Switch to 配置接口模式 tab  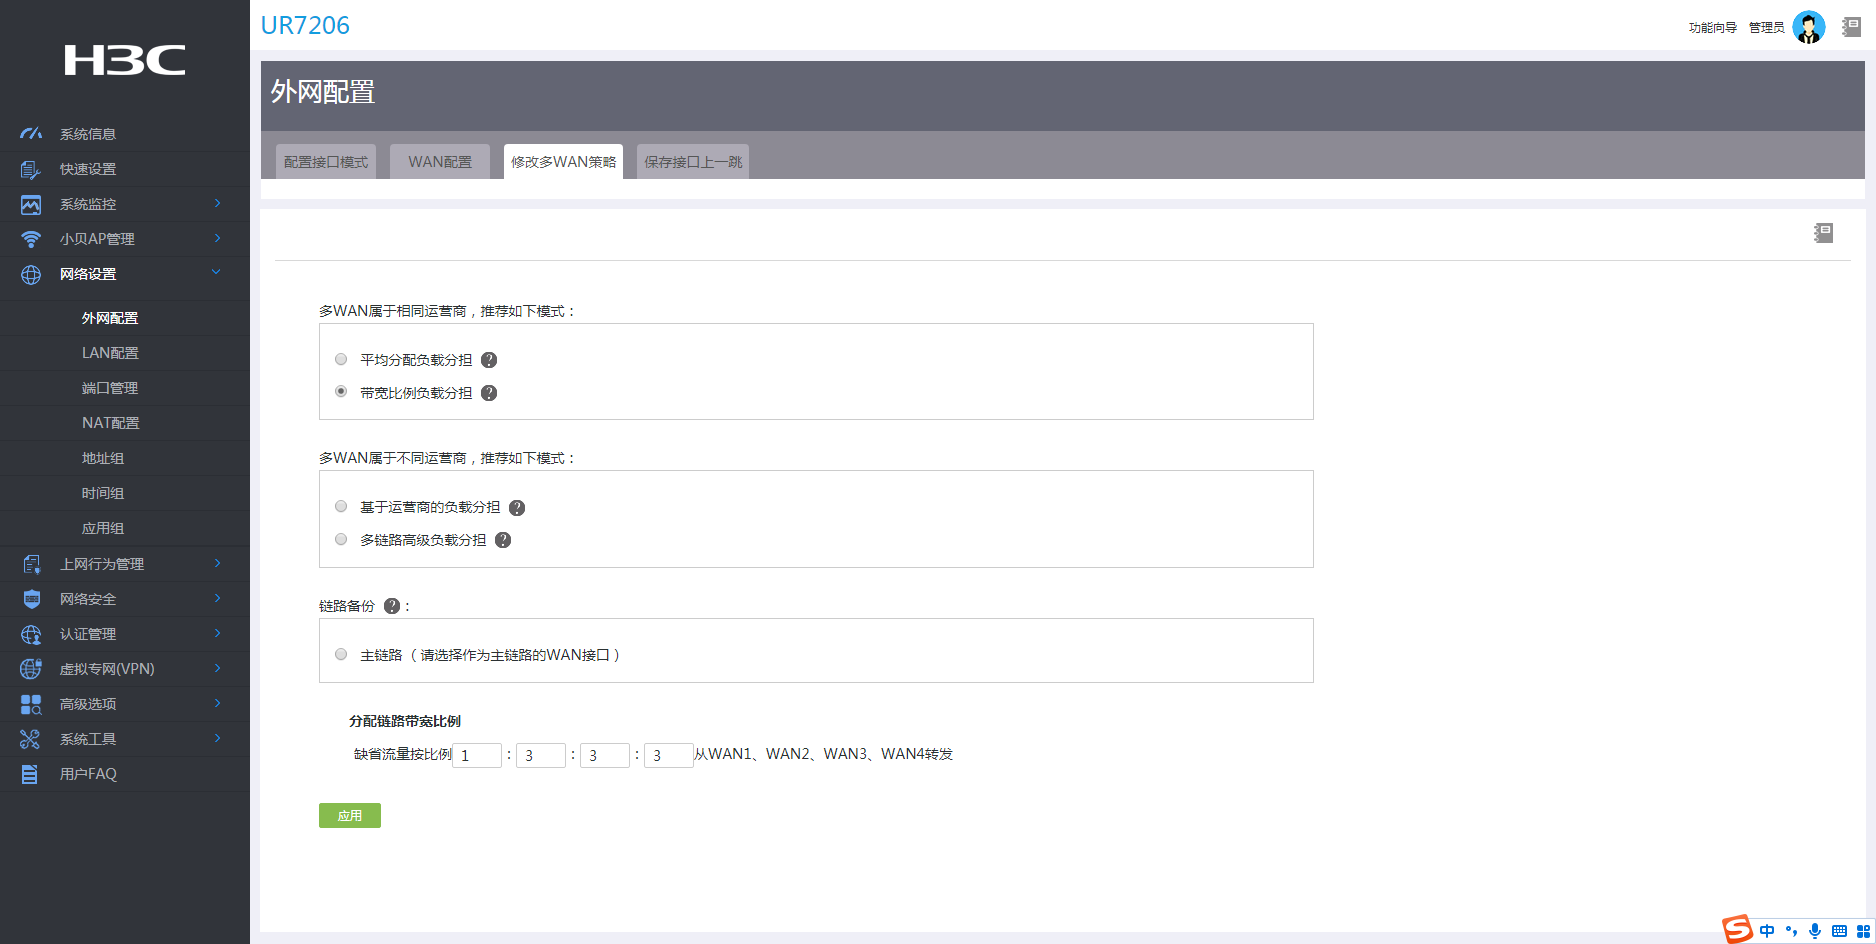pyautogui.click(x=326, y=162)
